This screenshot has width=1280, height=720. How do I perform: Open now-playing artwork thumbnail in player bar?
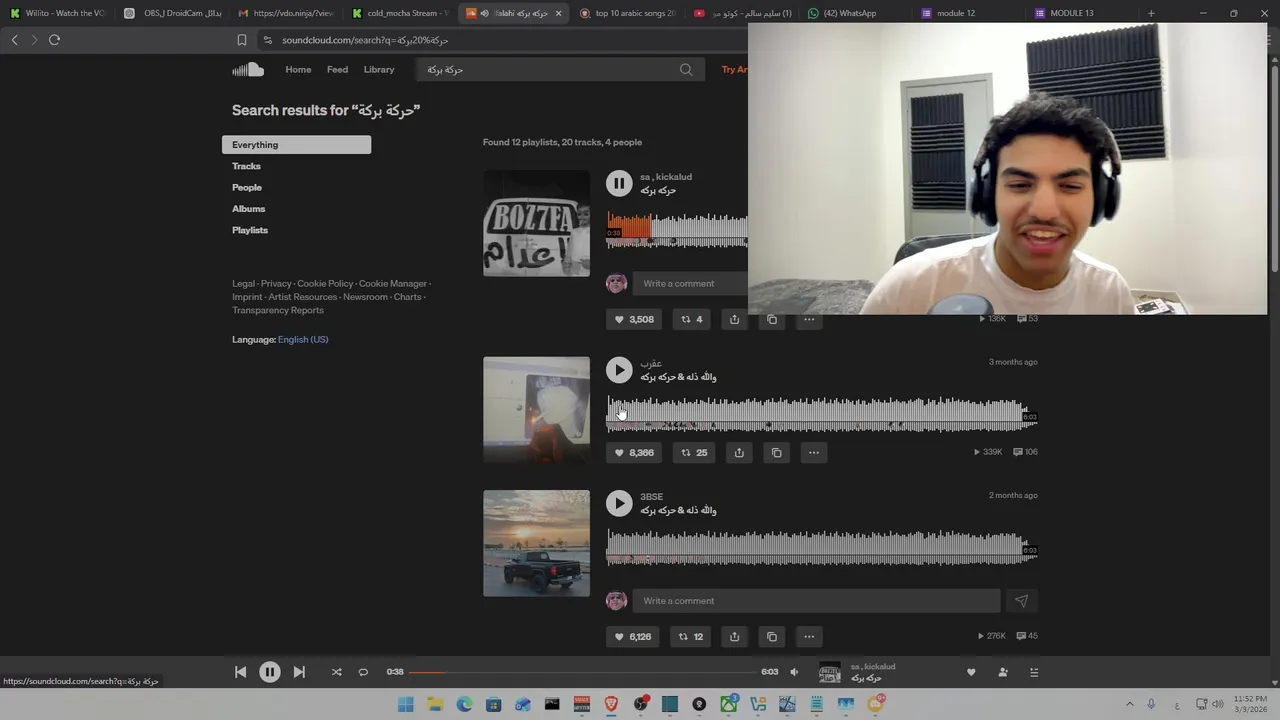click(830, 672)
